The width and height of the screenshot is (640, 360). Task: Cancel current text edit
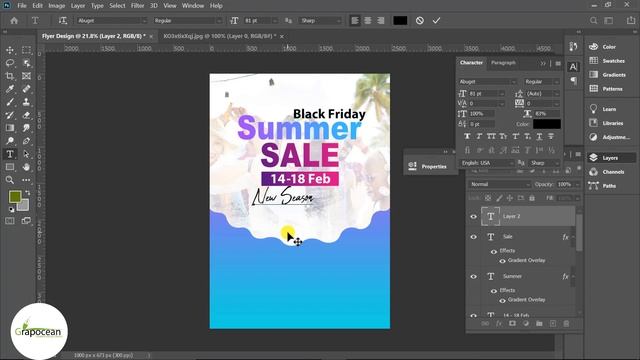420,20
